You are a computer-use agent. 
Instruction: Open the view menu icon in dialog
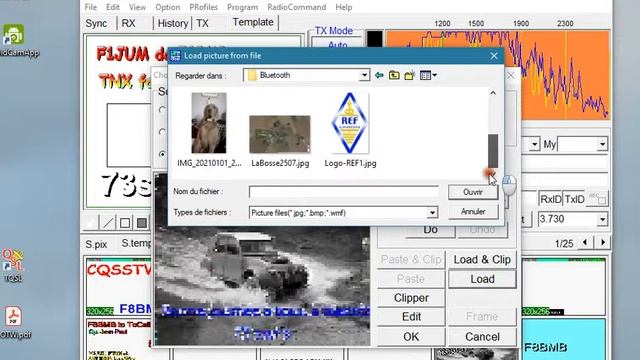[x=428, y=75]
